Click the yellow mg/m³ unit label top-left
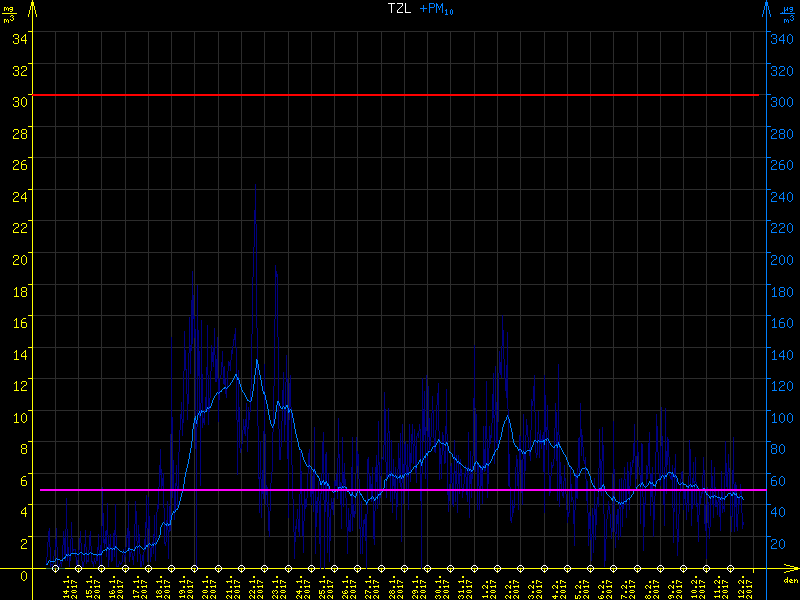 point(10,15)
